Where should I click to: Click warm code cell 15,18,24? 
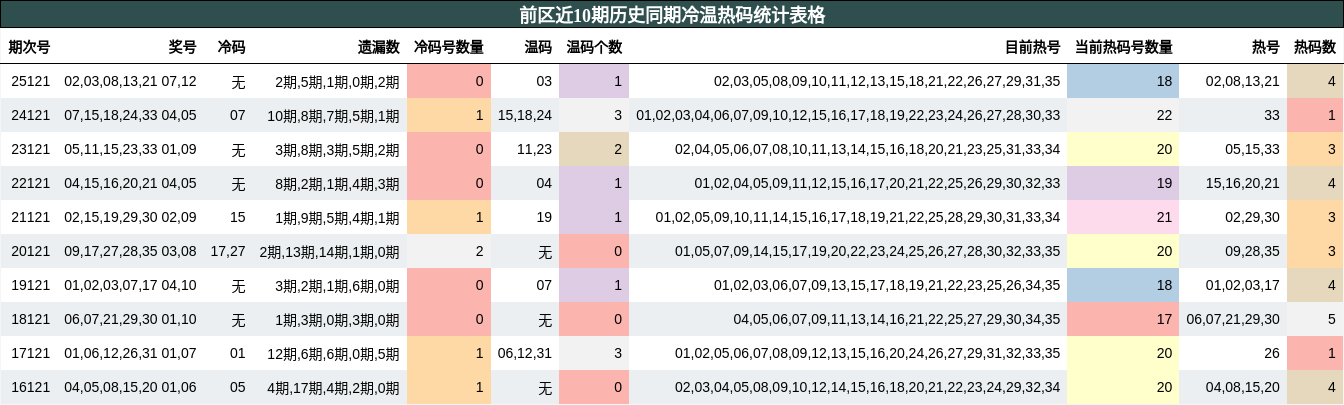tap(525, 115)
